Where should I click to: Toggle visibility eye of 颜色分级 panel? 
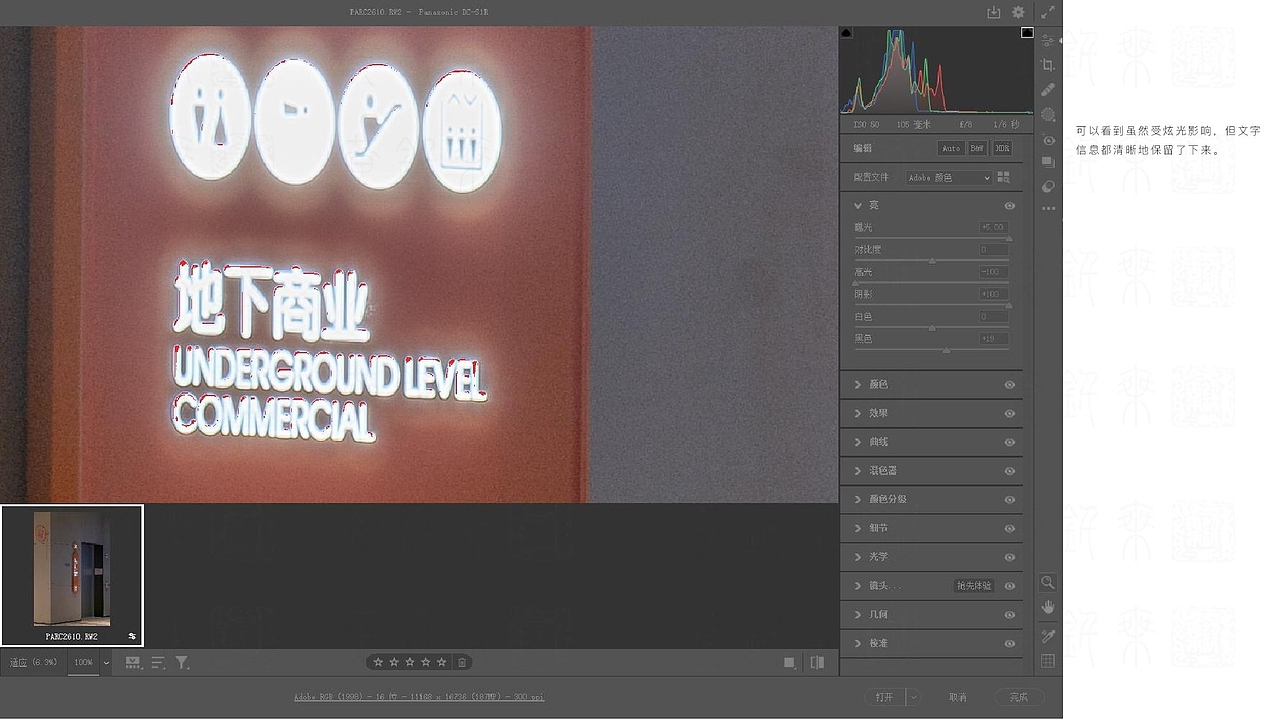pyautogui.click(x=1010, y=499)
